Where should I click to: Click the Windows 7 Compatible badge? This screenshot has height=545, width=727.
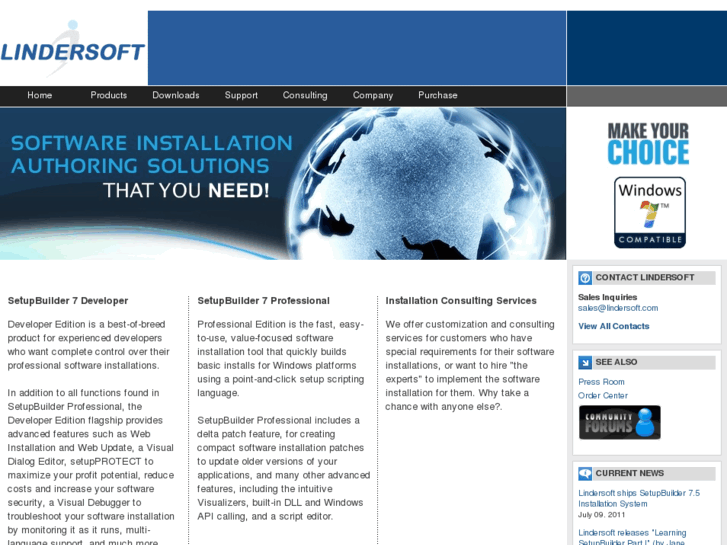point(650,212)
